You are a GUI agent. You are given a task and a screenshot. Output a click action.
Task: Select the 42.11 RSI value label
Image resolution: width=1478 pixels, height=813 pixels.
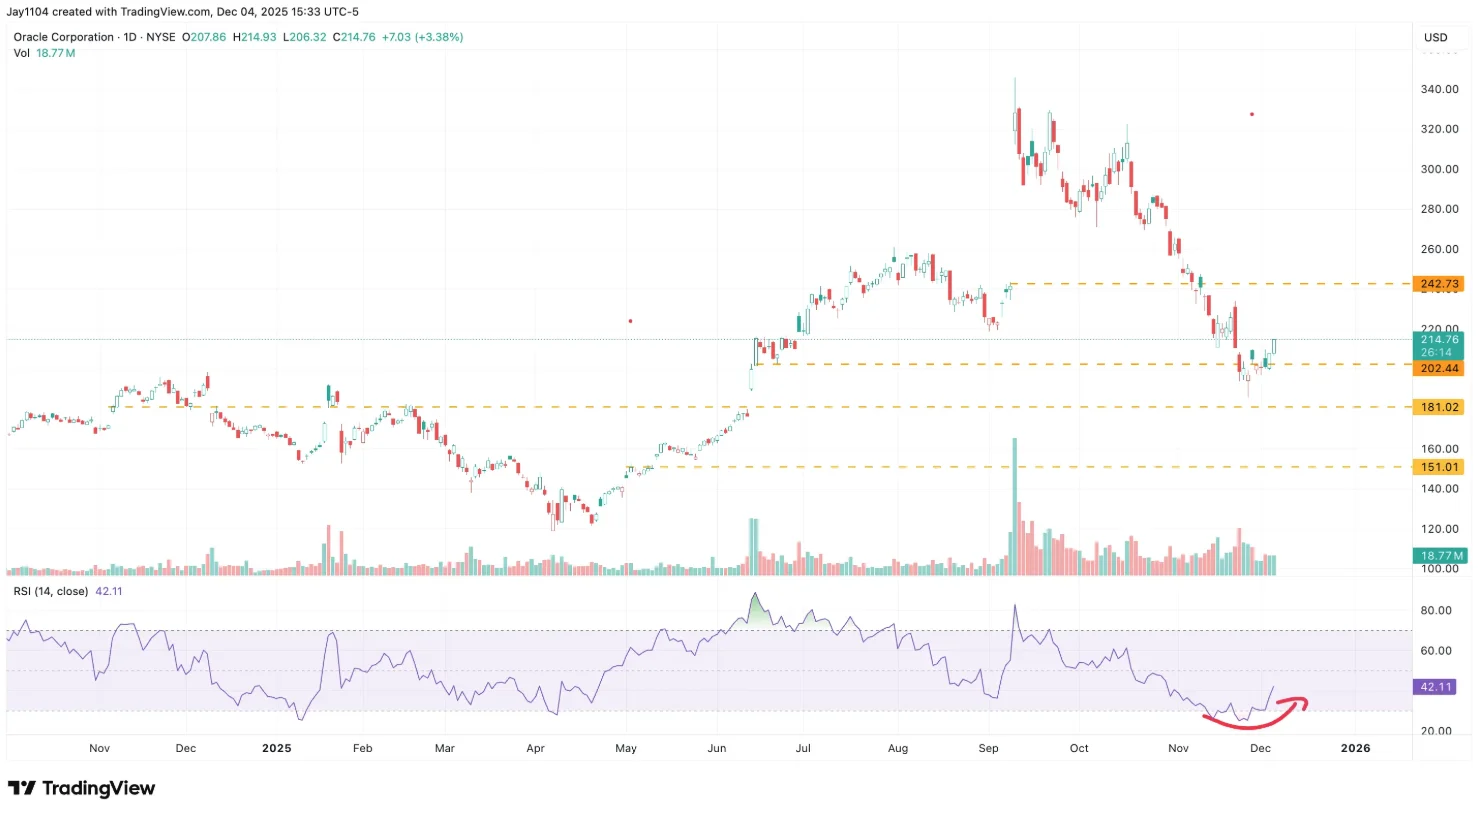tap(1434, 687)
